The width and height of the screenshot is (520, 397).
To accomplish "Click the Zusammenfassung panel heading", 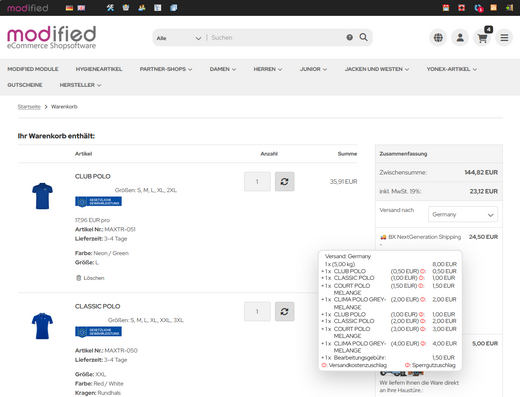I will click(403, 154).
